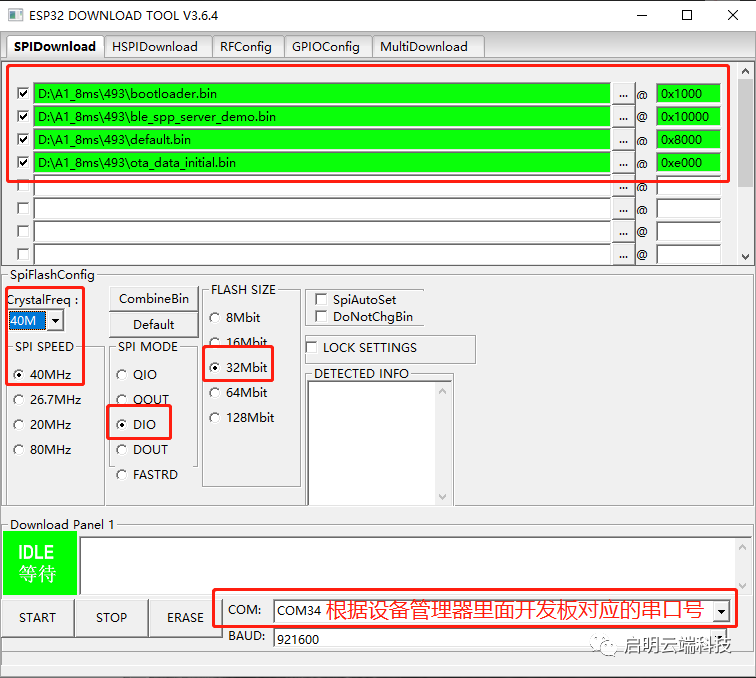Switch to the SPIDownload tab
This screenshot has height=678, width=756.
[x=54, y=46]
